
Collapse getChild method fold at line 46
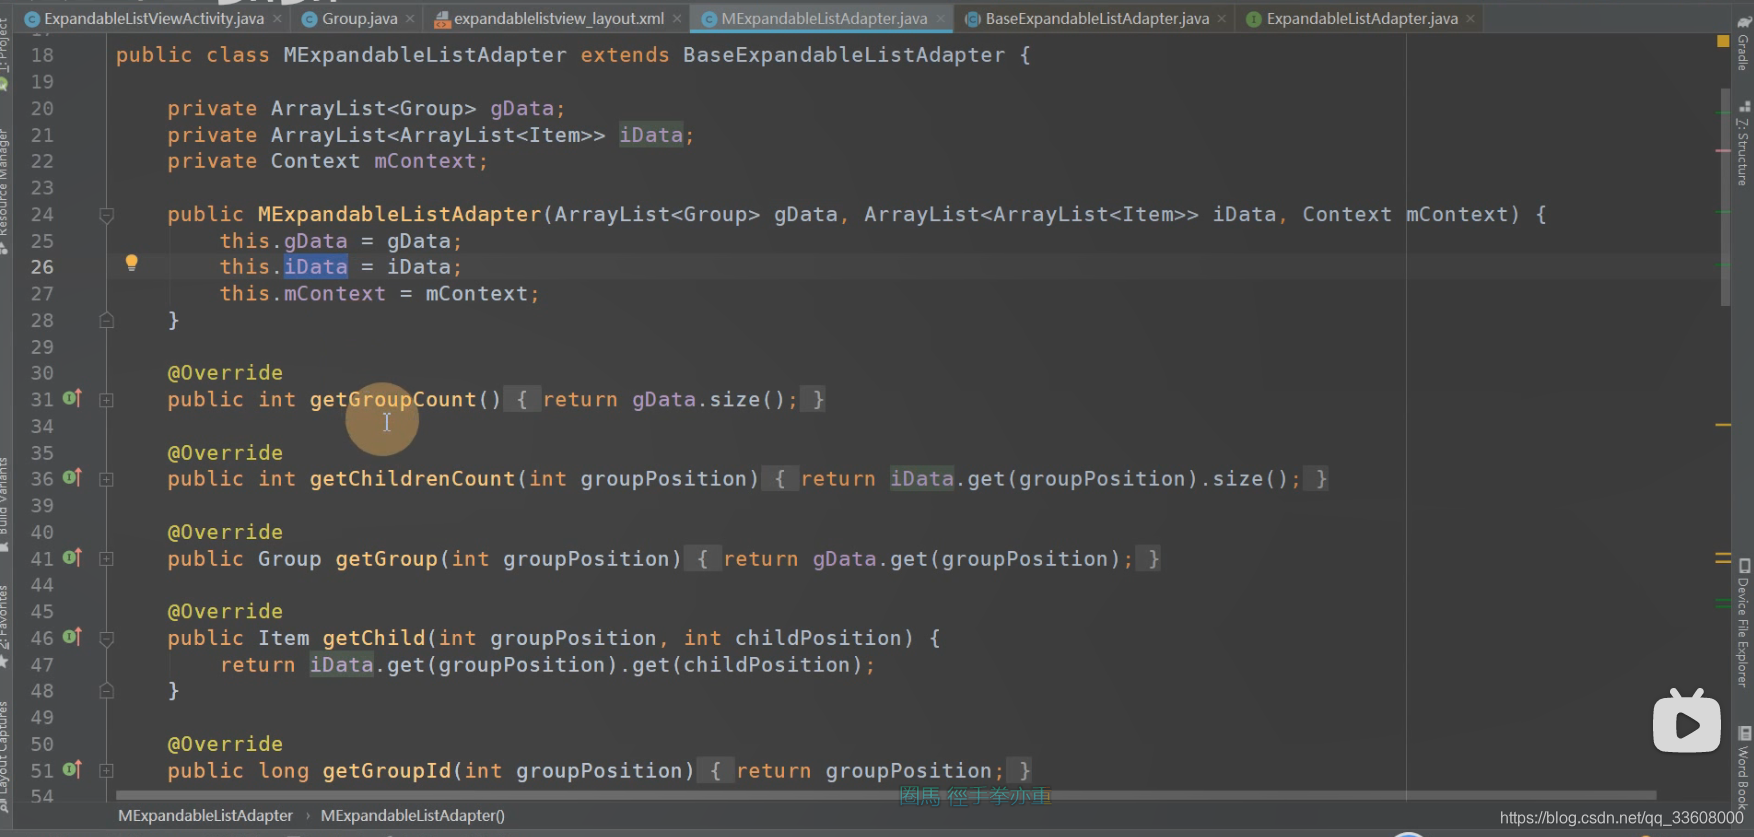(106, 638)
